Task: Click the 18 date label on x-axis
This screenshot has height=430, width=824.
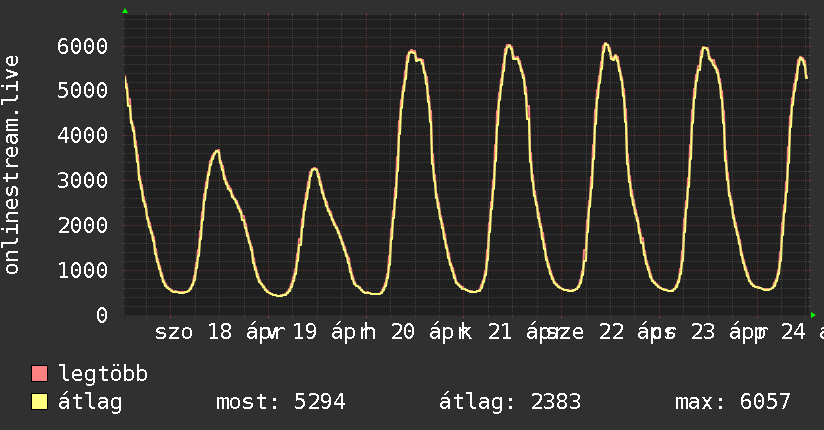Action: (219, 333)
